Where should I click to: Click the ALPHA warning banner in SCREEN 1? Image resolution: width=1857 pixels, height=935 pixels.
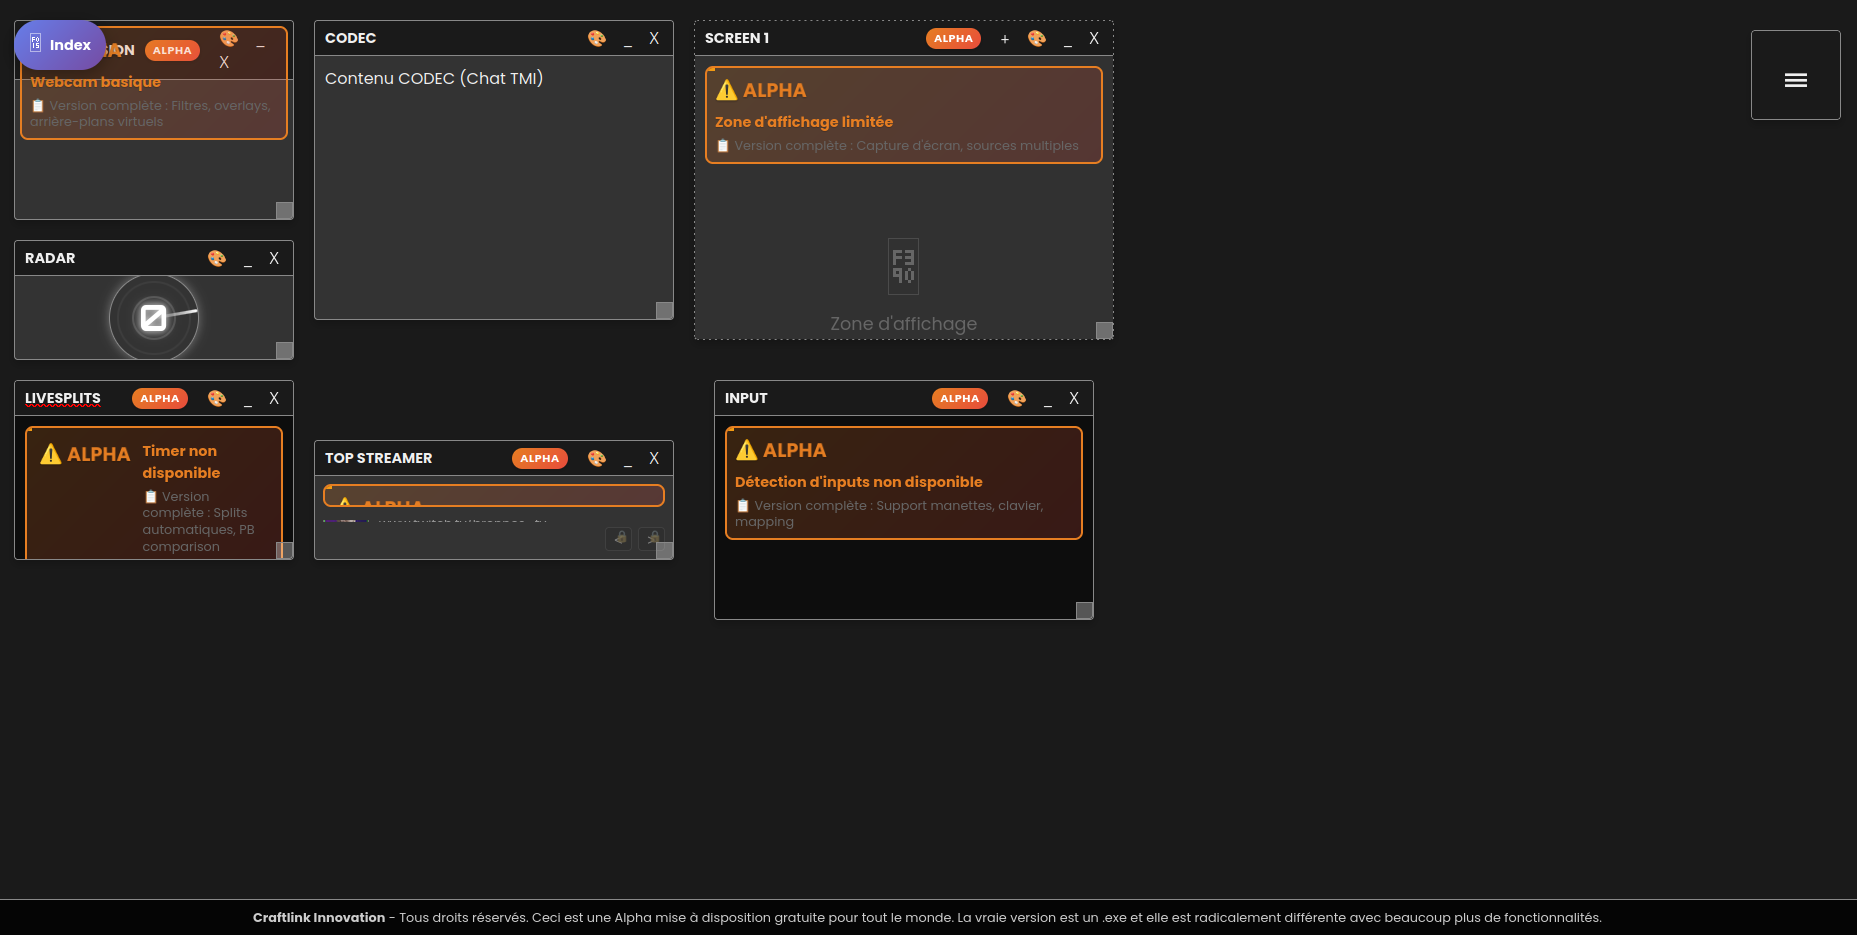(x=903, y=114)
